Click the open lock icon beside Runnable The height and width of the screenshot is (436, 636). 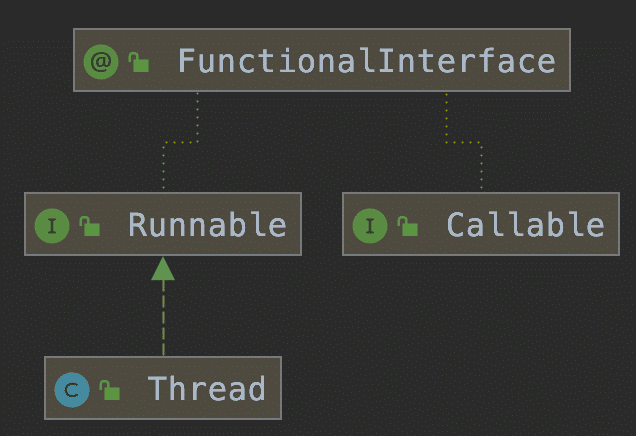[90, 226]
